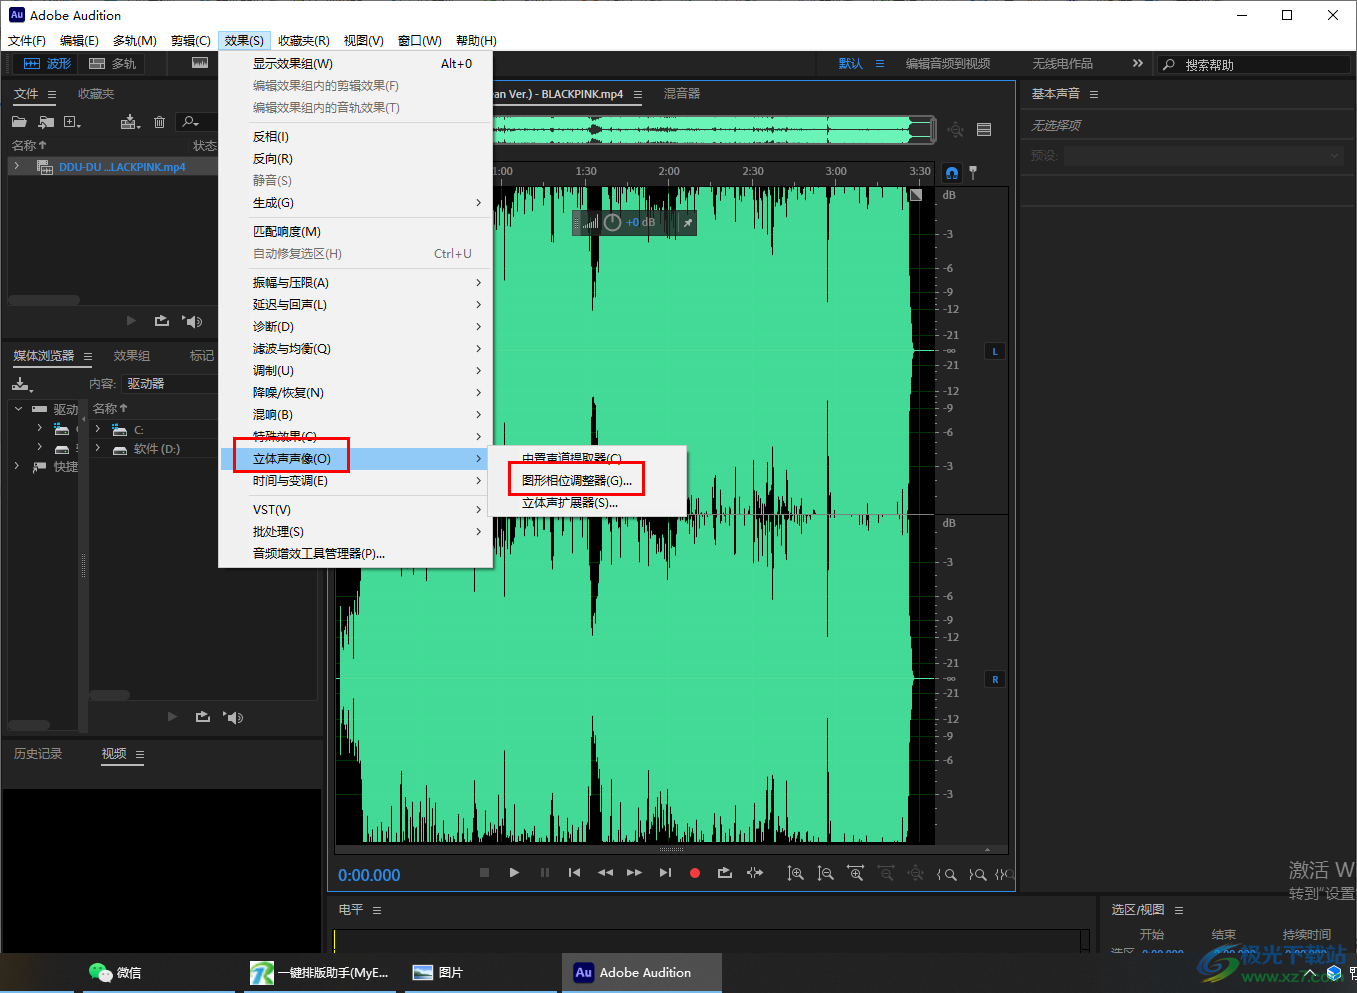
Task: Toggle skip selection transport icon
Action: point(755,873)
